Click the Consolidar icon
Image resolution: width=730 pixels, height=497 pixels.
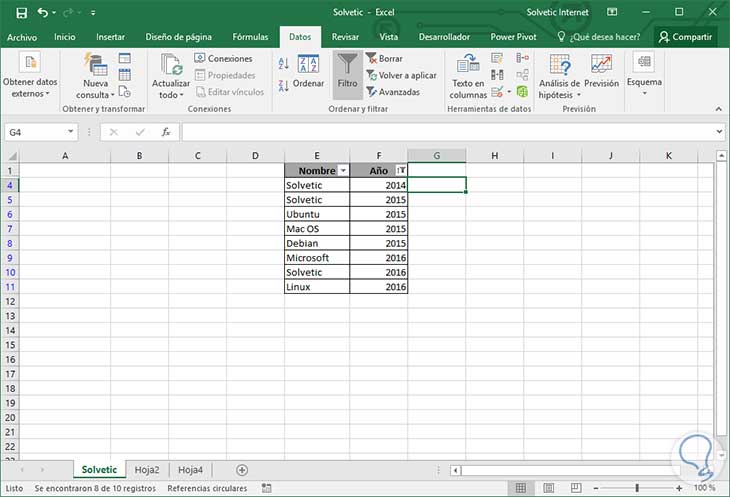[x=522, y=58]
